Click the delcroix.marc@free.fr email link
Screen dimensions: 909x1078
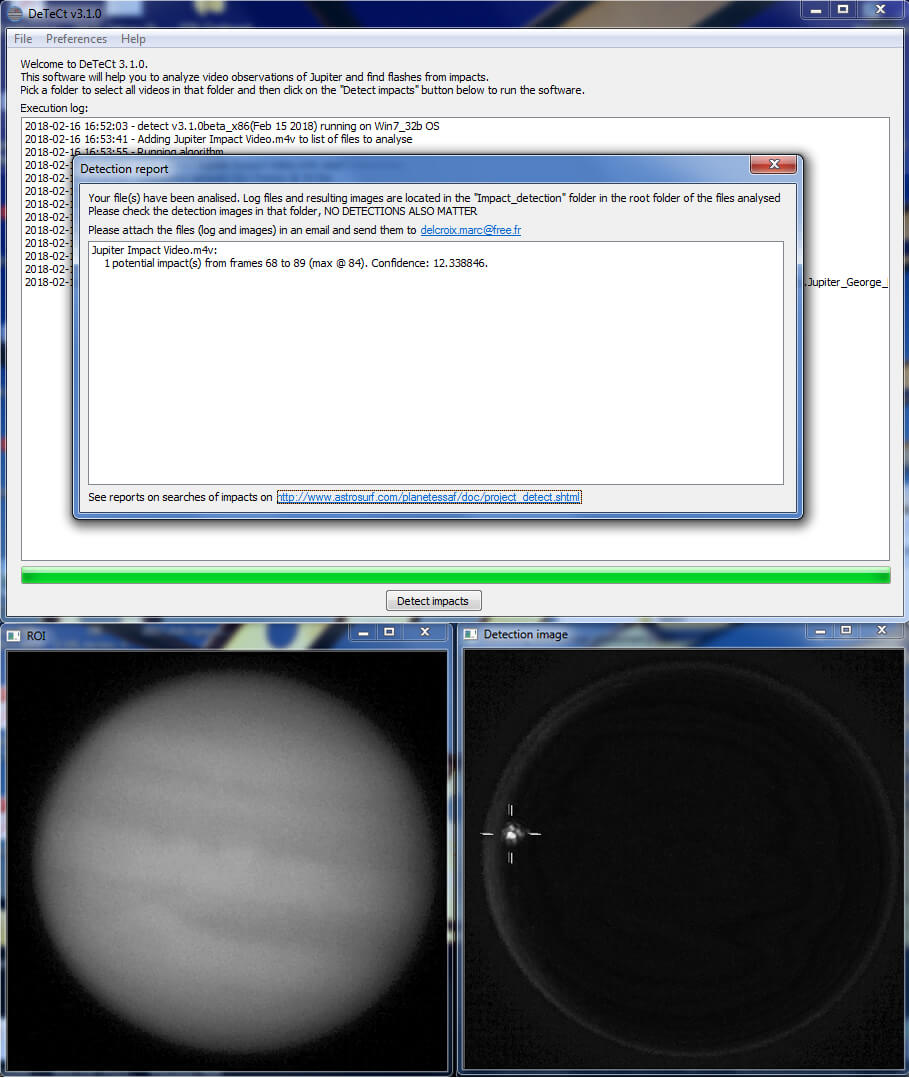[470, 230]
